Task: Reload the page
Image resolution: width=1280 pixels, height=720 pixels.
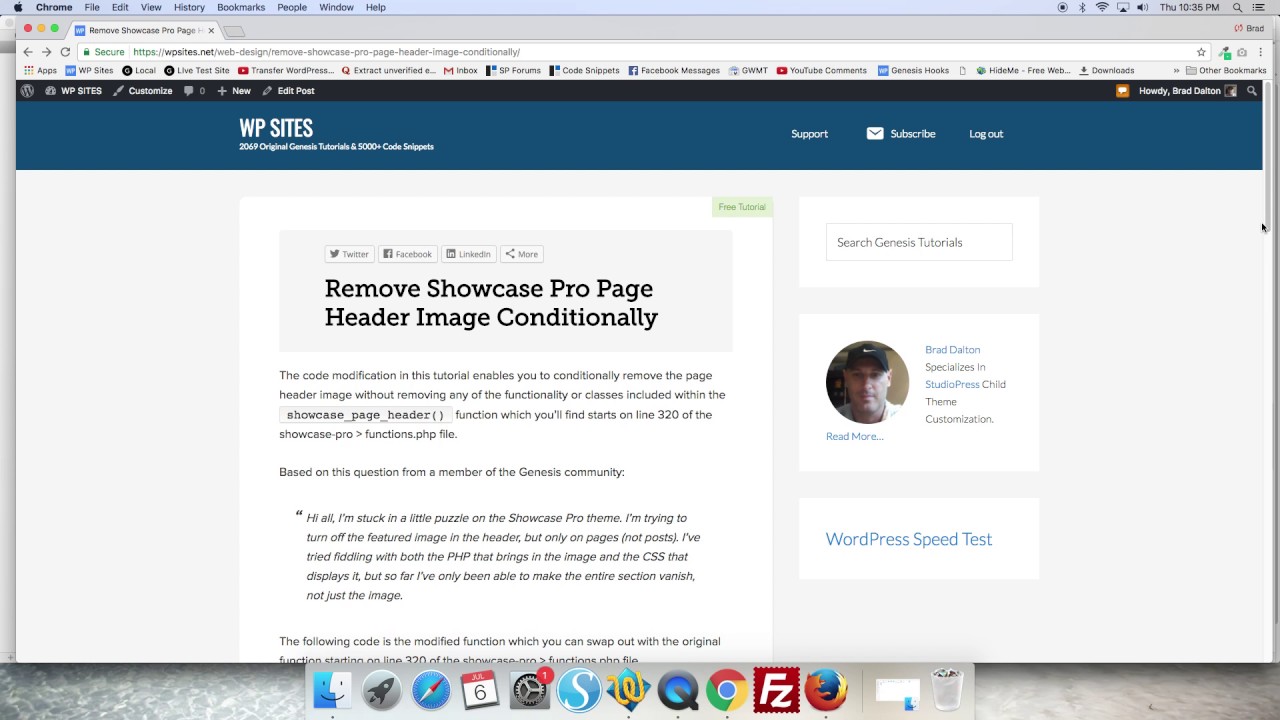Action: (65, 52)
